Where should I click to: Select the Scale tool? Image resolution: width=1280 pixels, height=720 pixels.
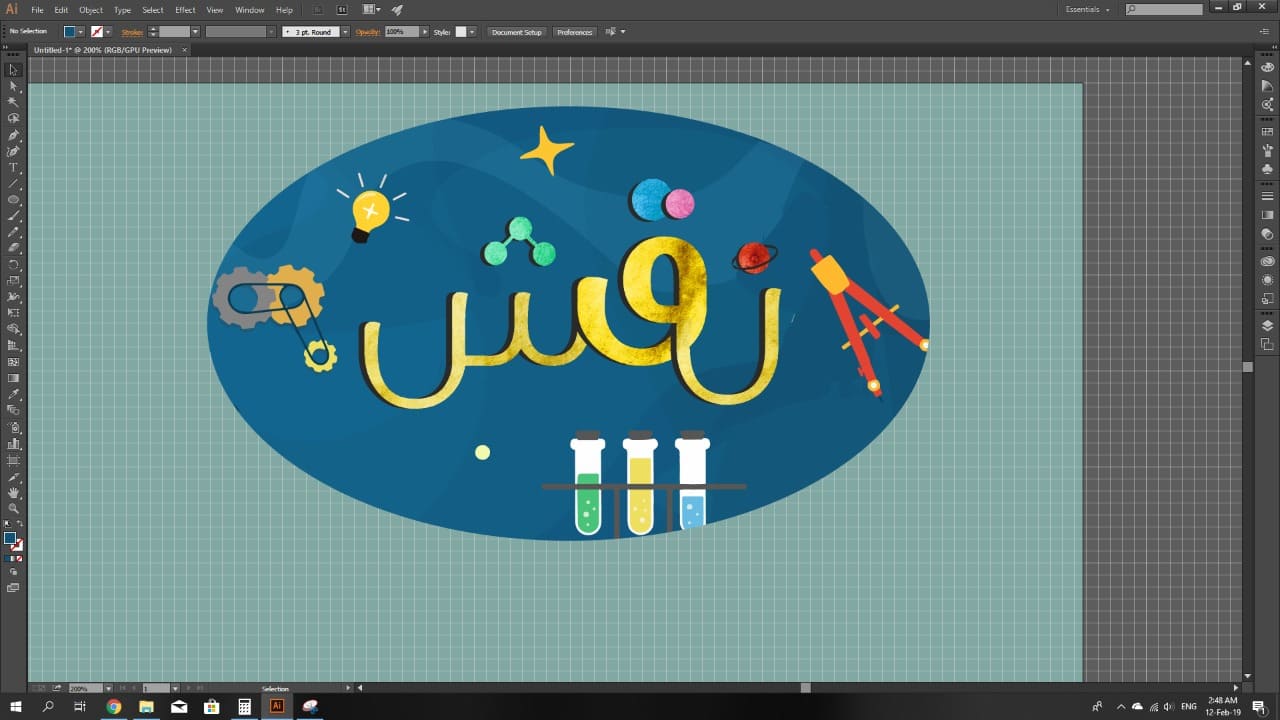coord(13,281)
